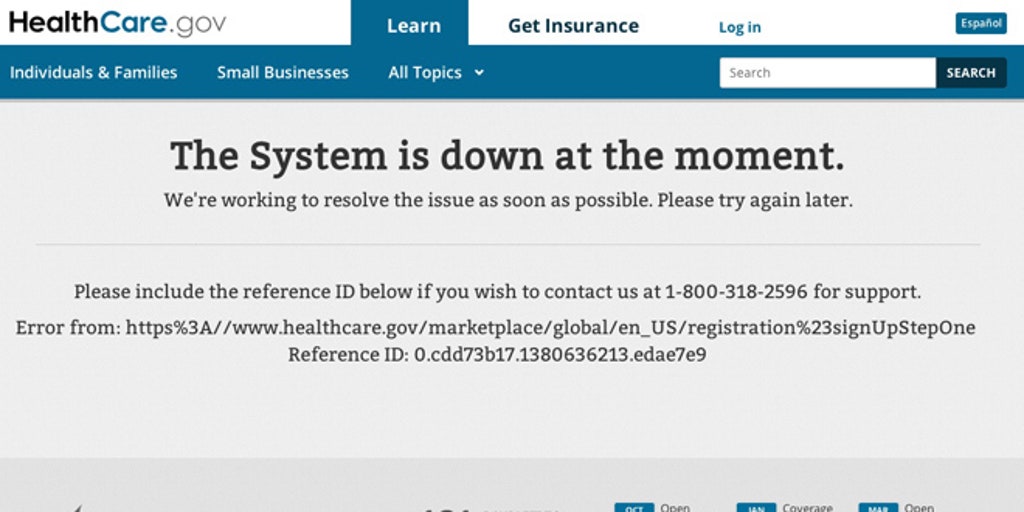
Task: Click the 'System is down' heading
Action: (507, 156)
